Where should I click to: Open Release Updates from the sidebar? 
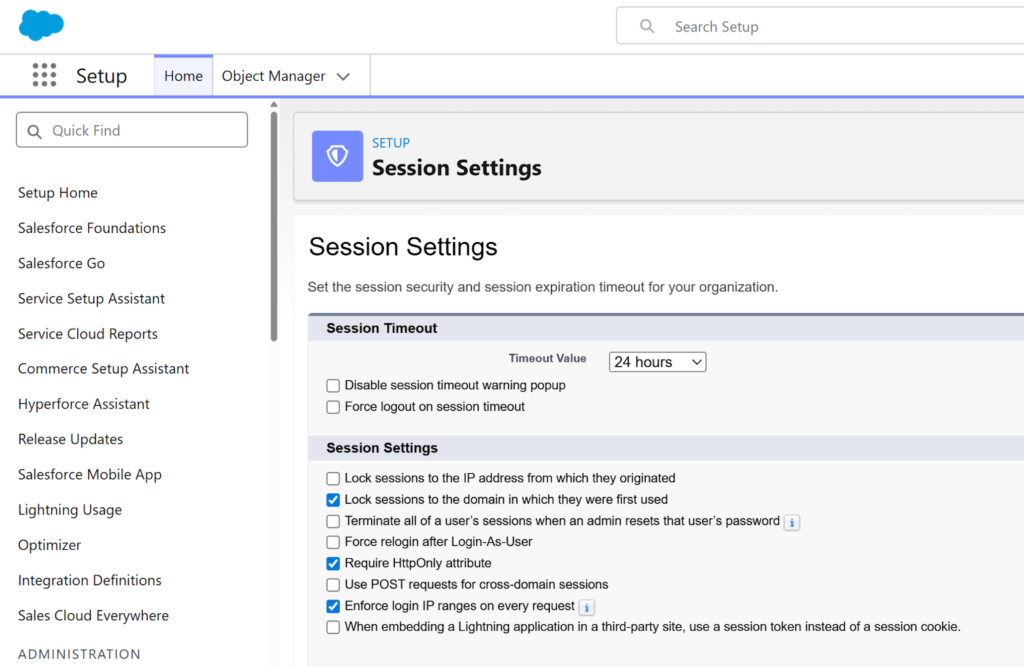click(70, 439)
